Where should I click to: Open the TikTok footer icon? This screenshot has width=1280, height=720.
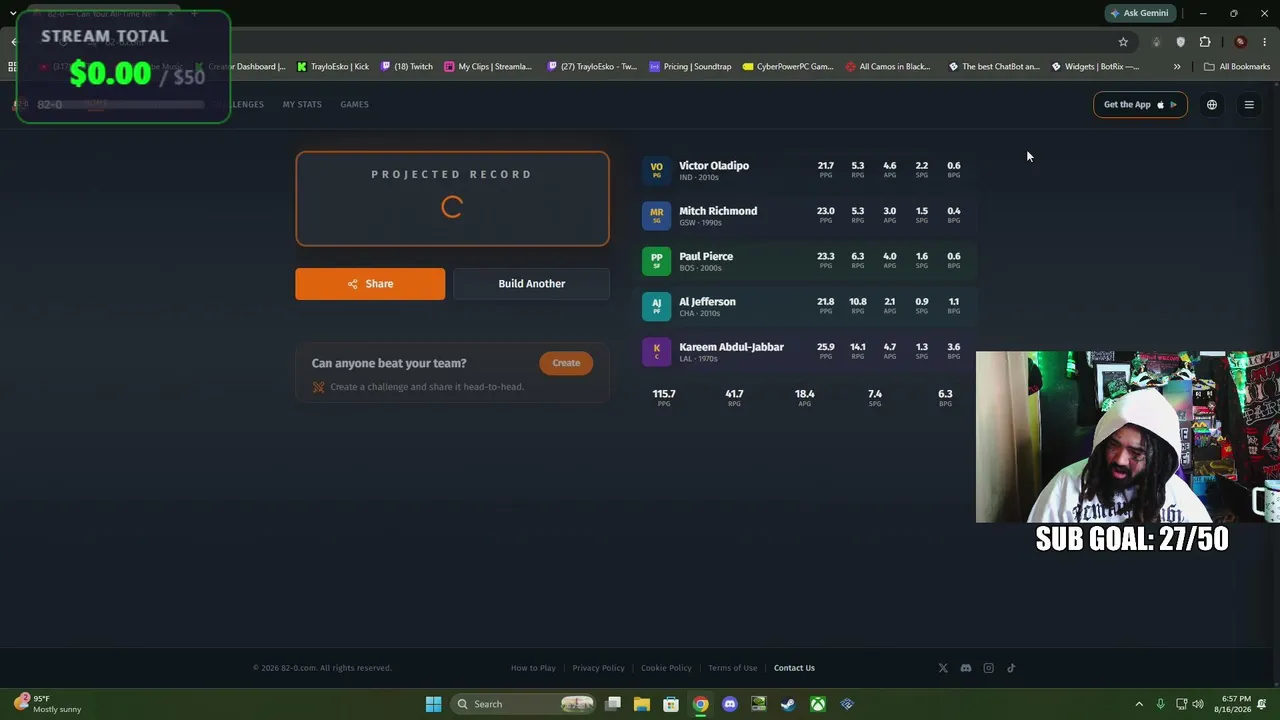[x=1011, y=668]
